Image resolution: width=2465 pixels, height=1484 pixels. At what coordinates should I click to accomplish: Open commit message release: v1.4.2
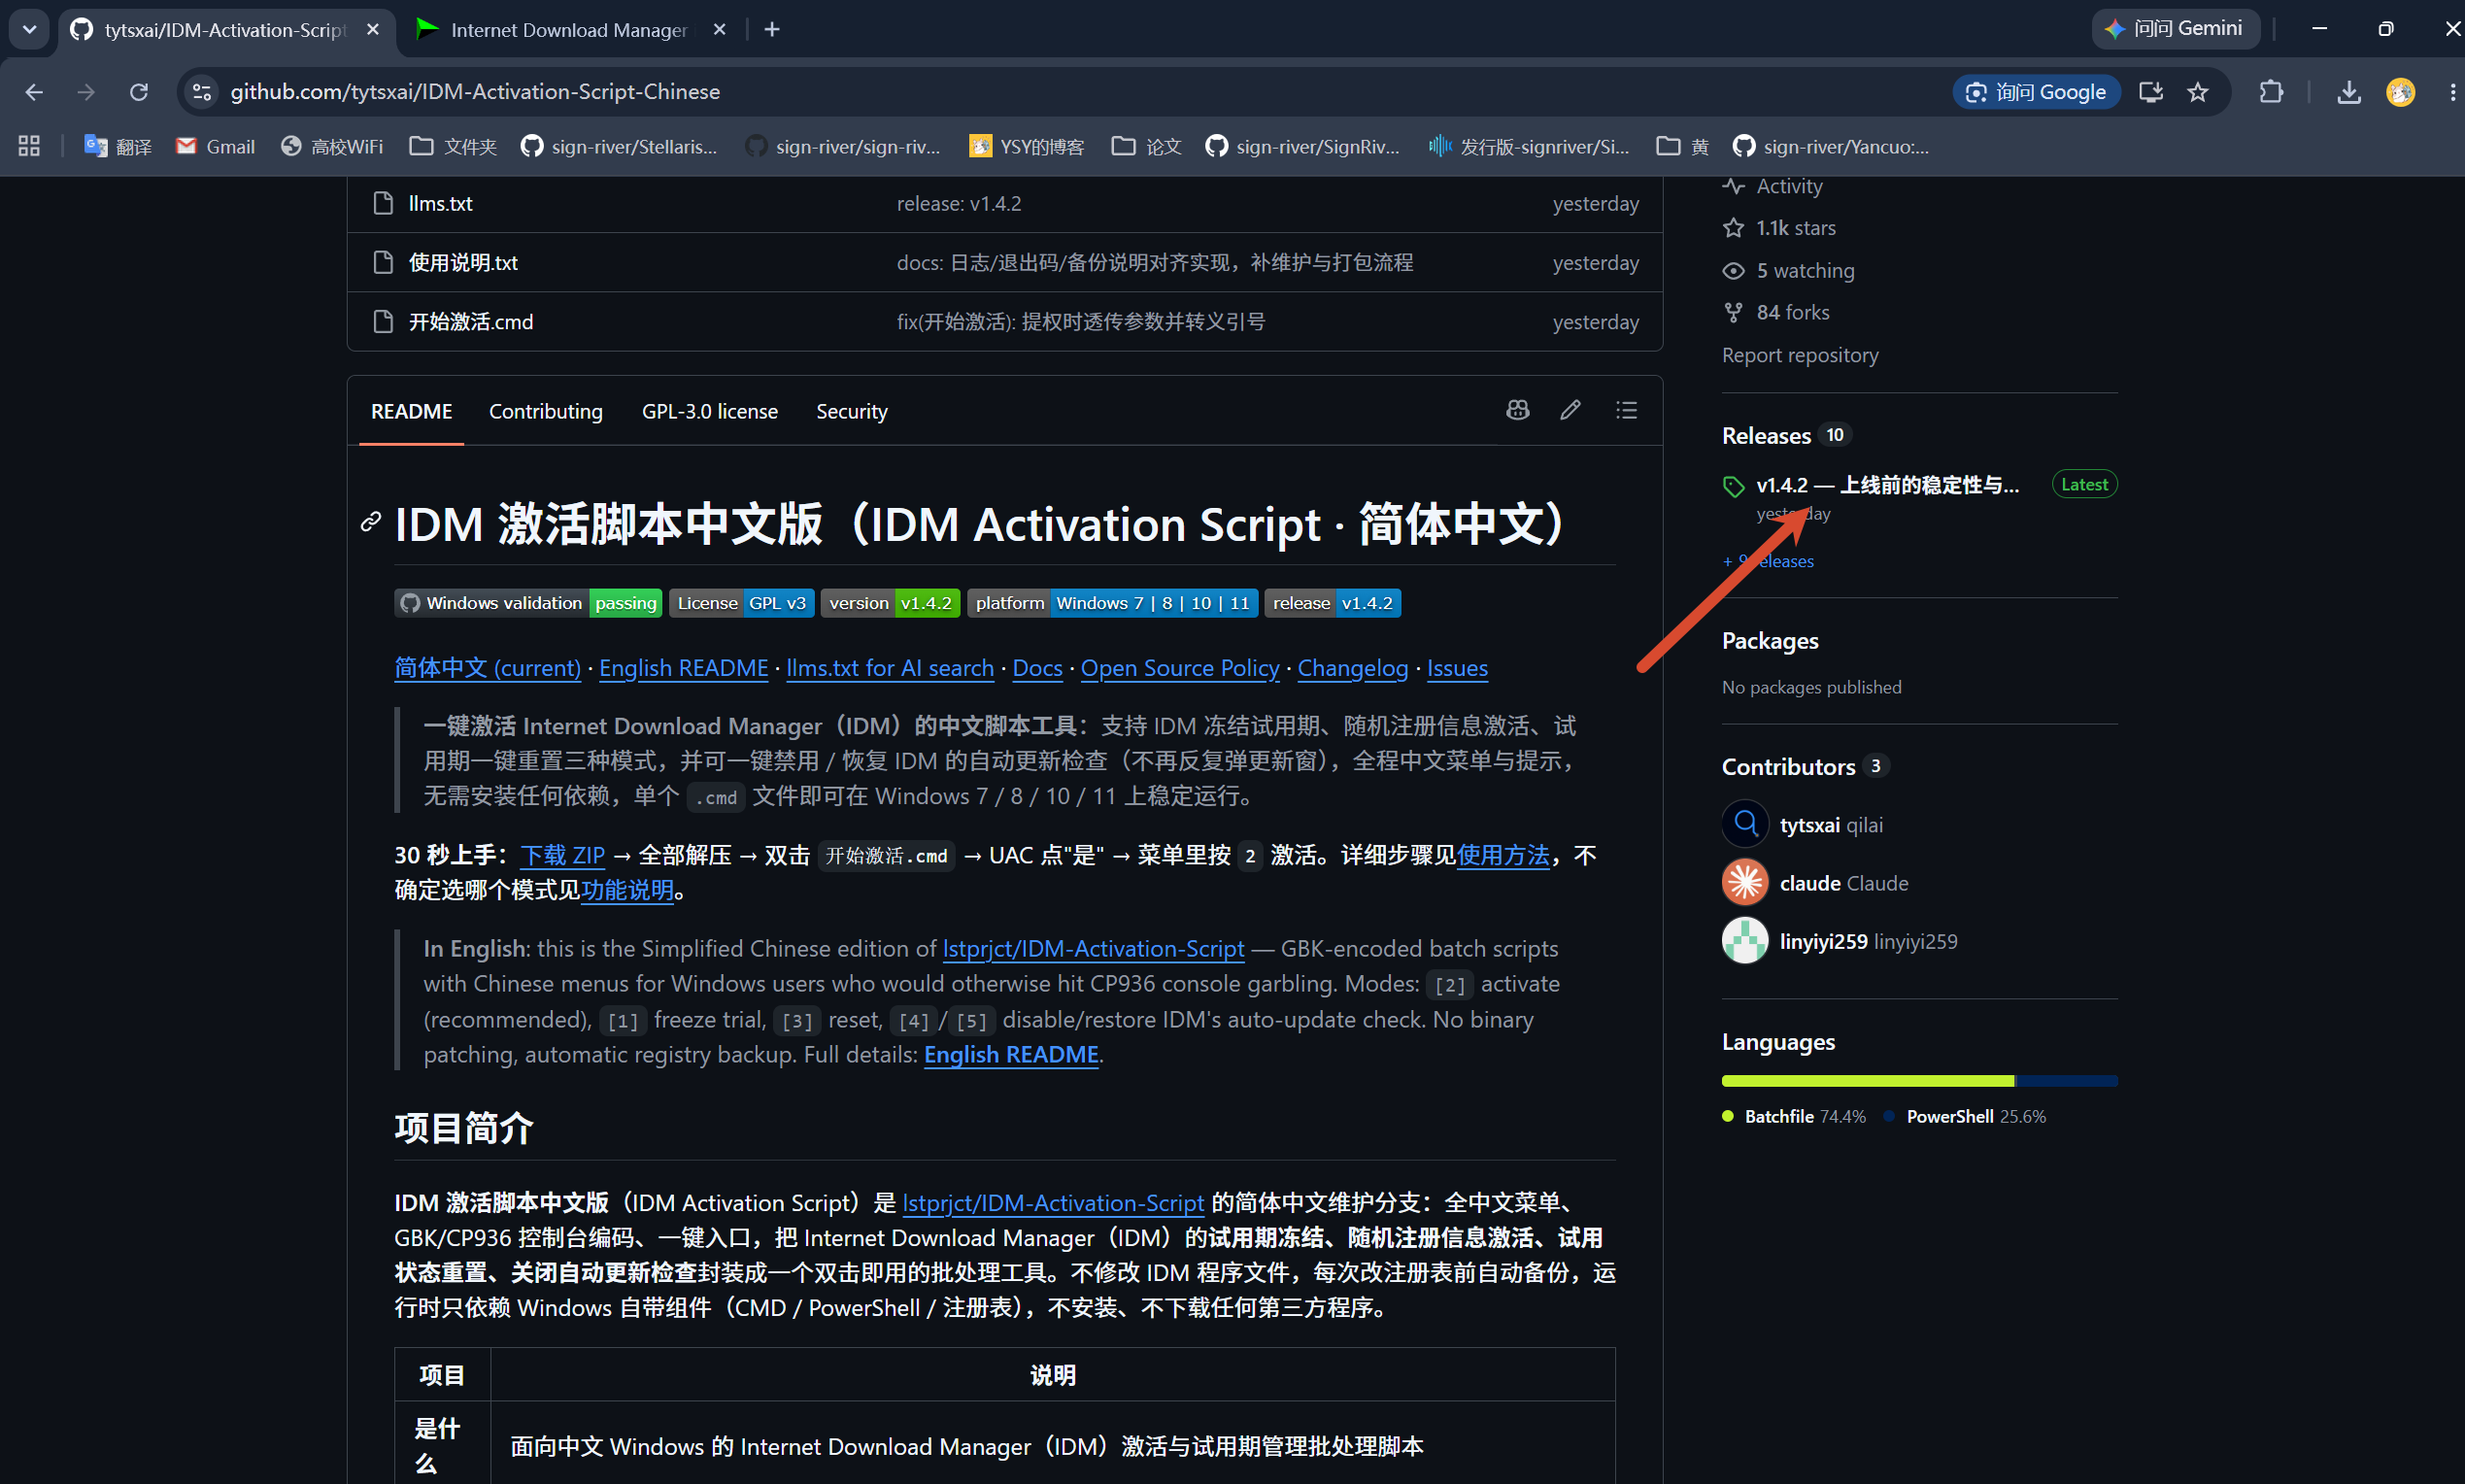pos(959,203)
